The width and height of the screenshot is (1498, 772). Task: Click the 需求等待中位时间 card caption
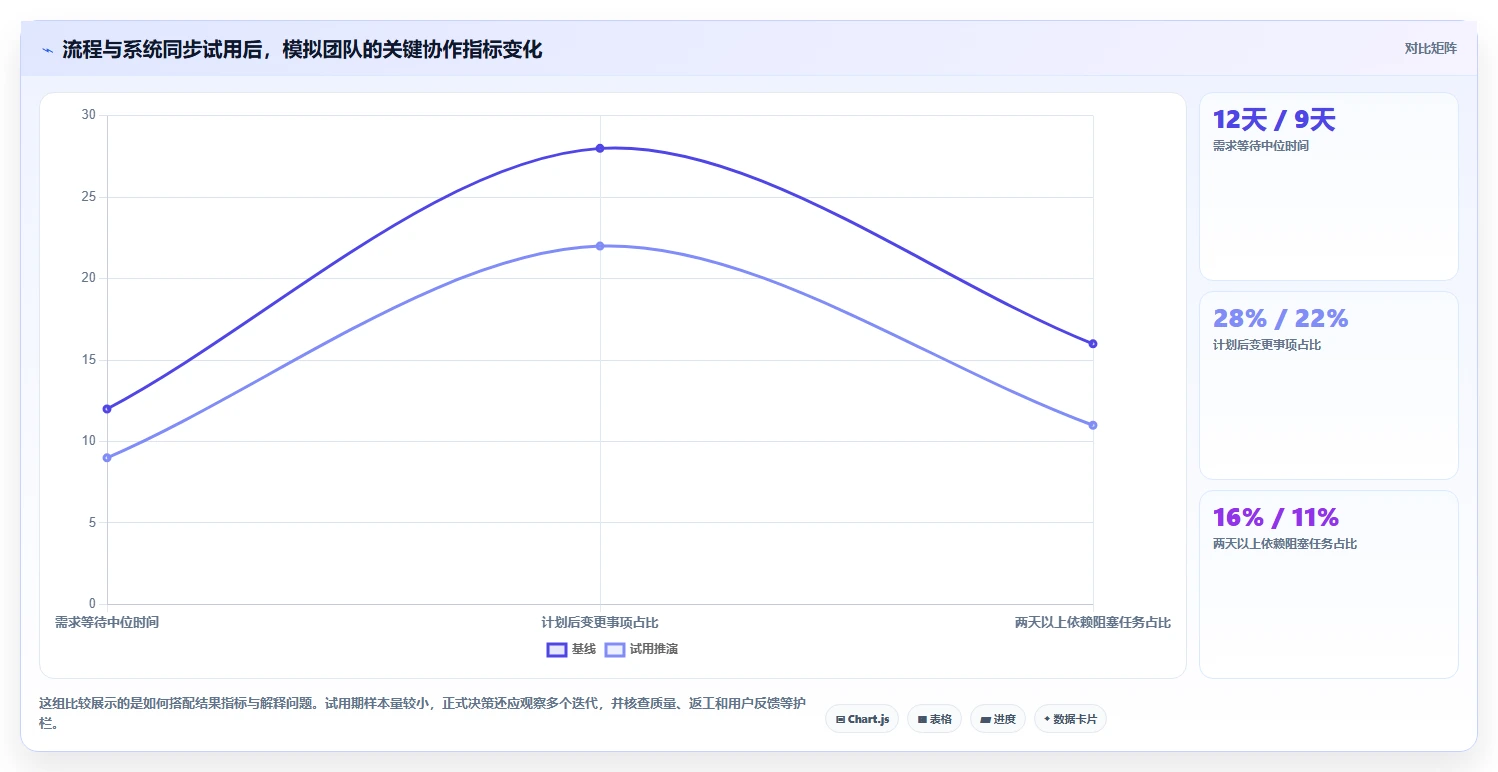pyautogui.click(x=1261, y=146)
